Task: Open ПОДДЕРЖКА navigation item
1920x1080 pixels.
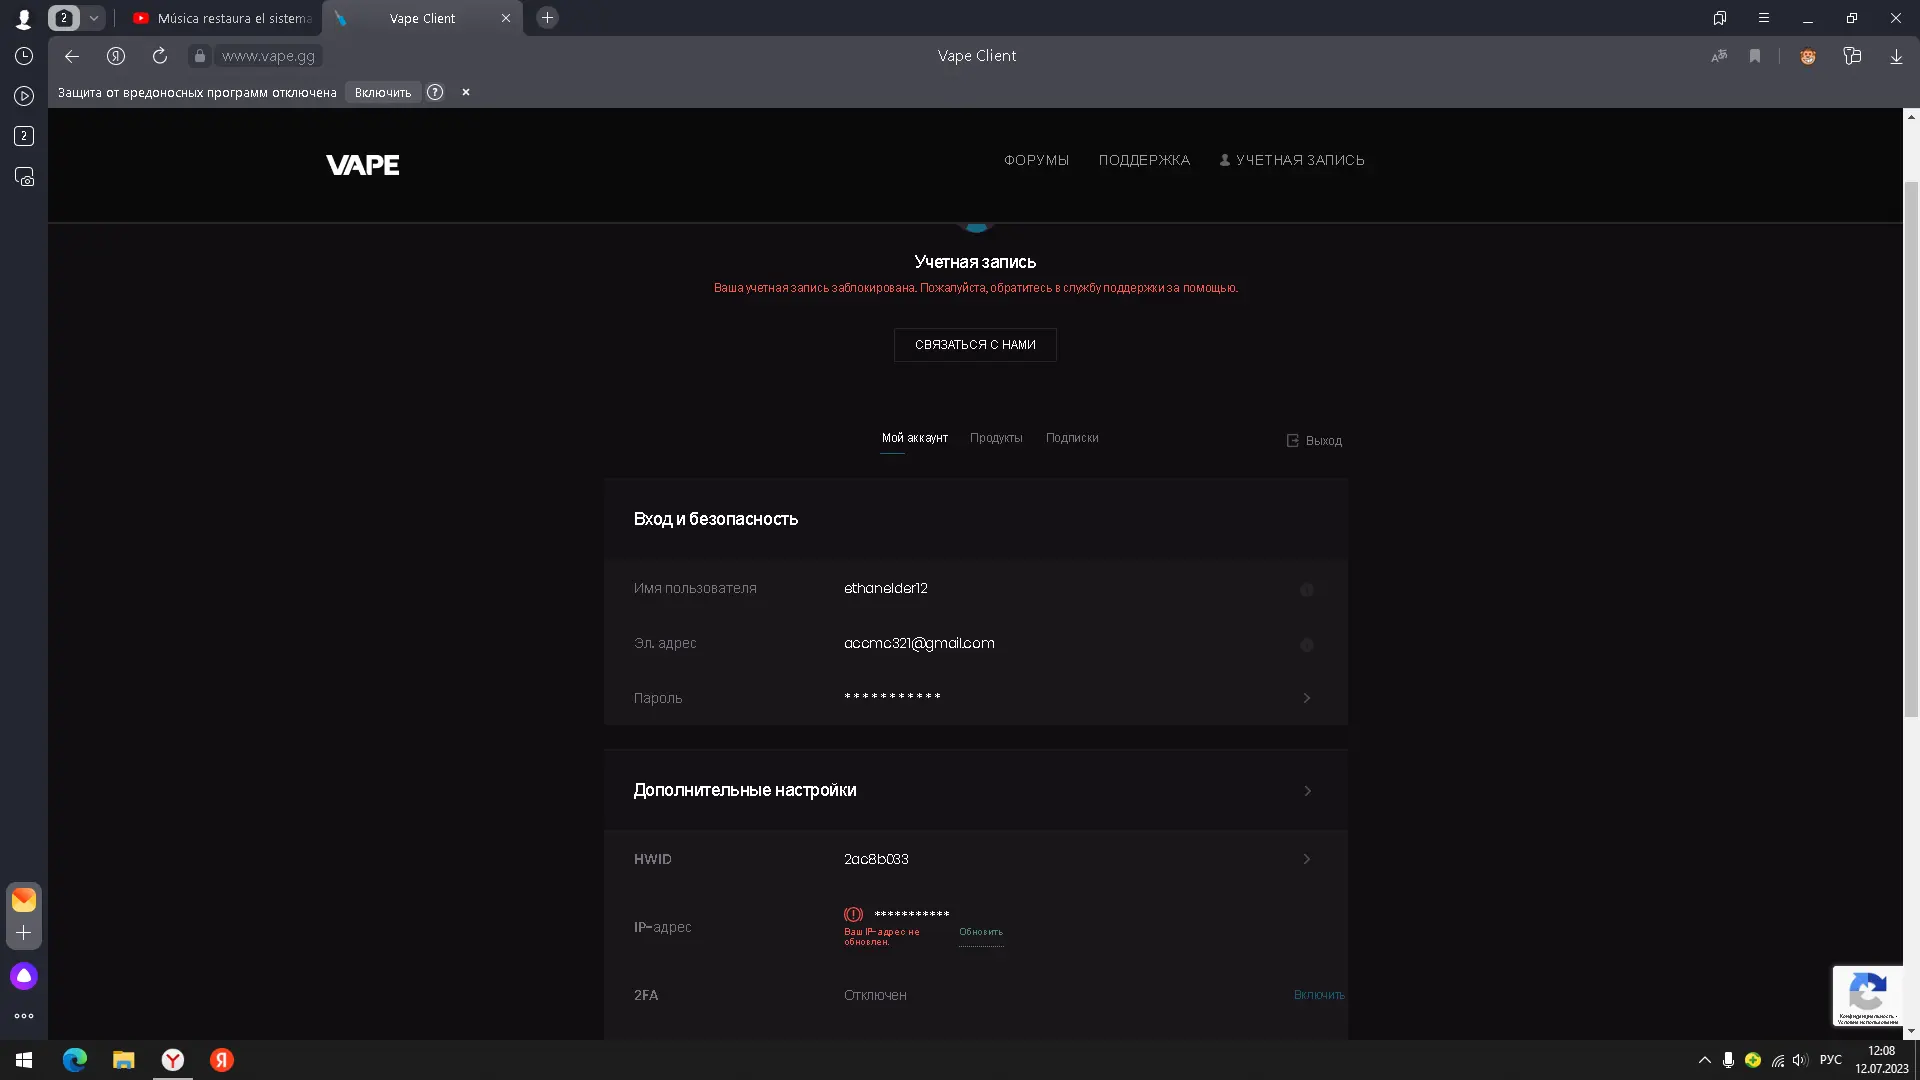Action: coord(1144,160)
